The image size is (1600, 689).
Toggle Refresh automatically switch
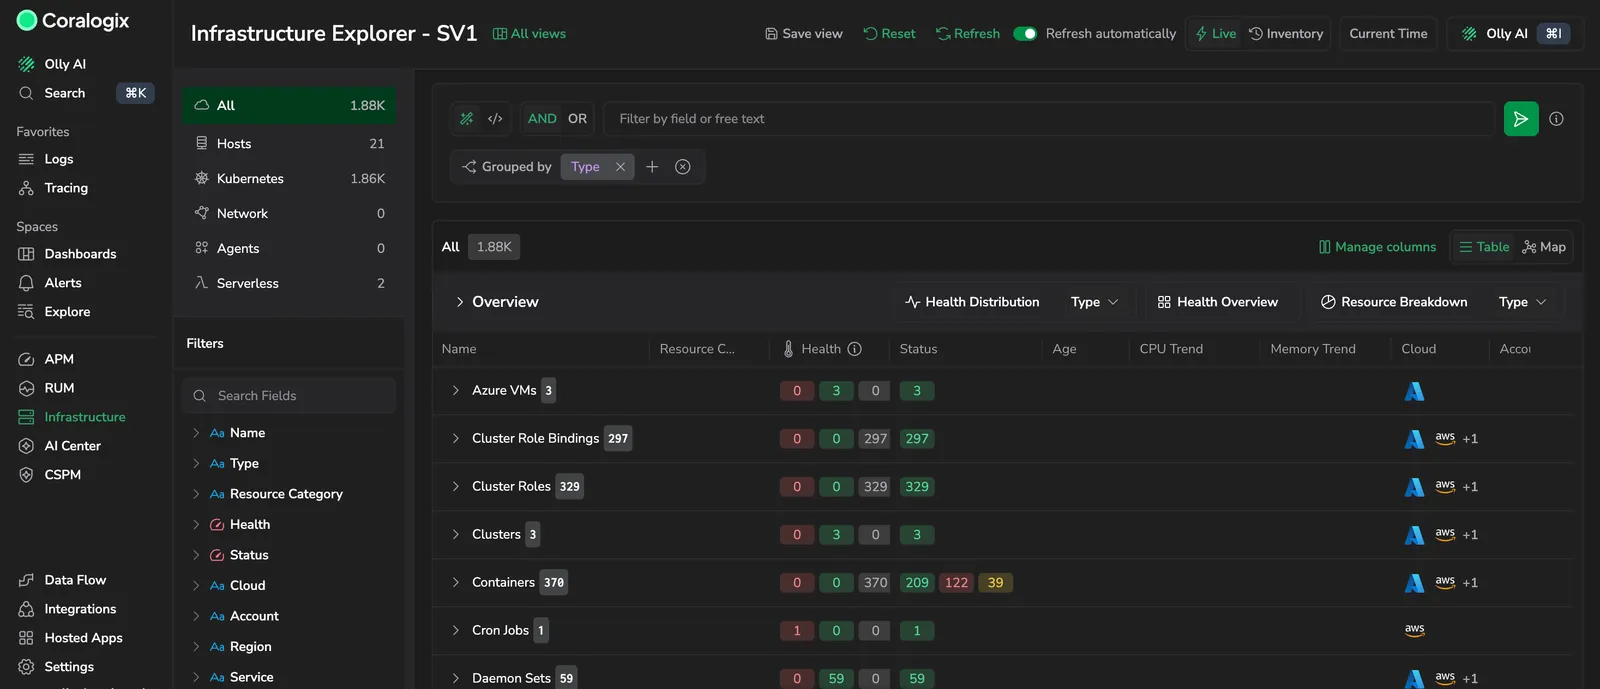tap(1025, 34)
